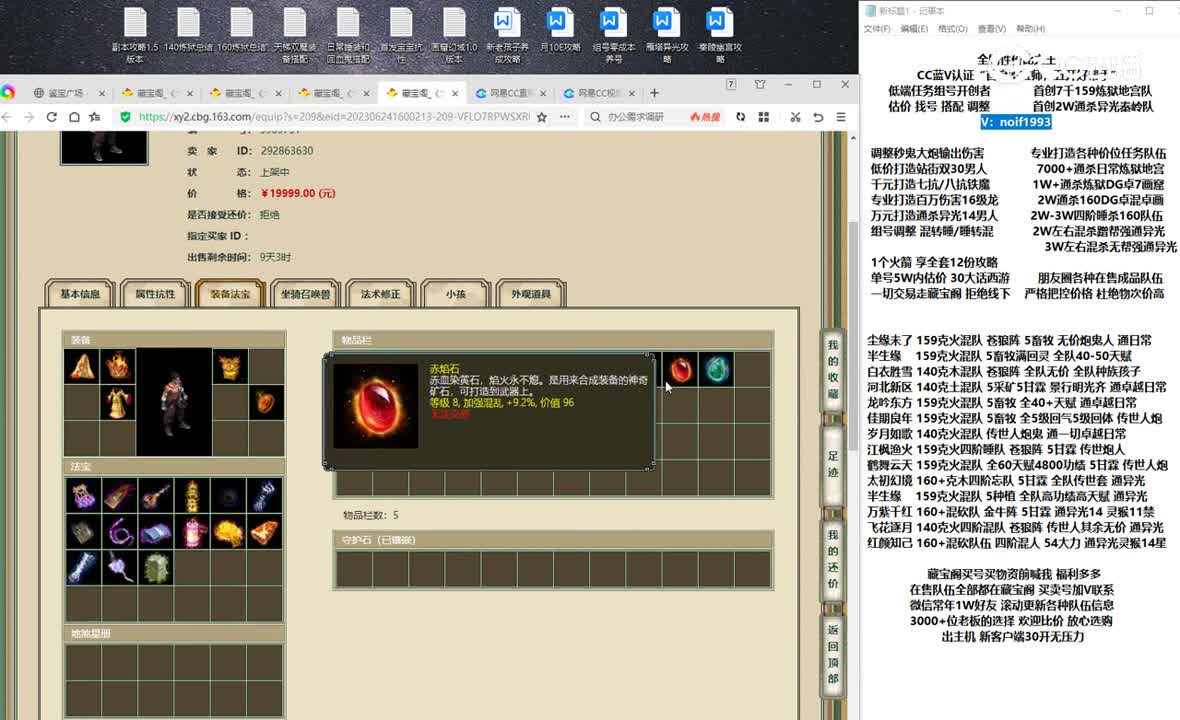The image size is (1180, 720).
Task: Click the 龙吟东方 line in Notepad
Action: click(1002, 403)
